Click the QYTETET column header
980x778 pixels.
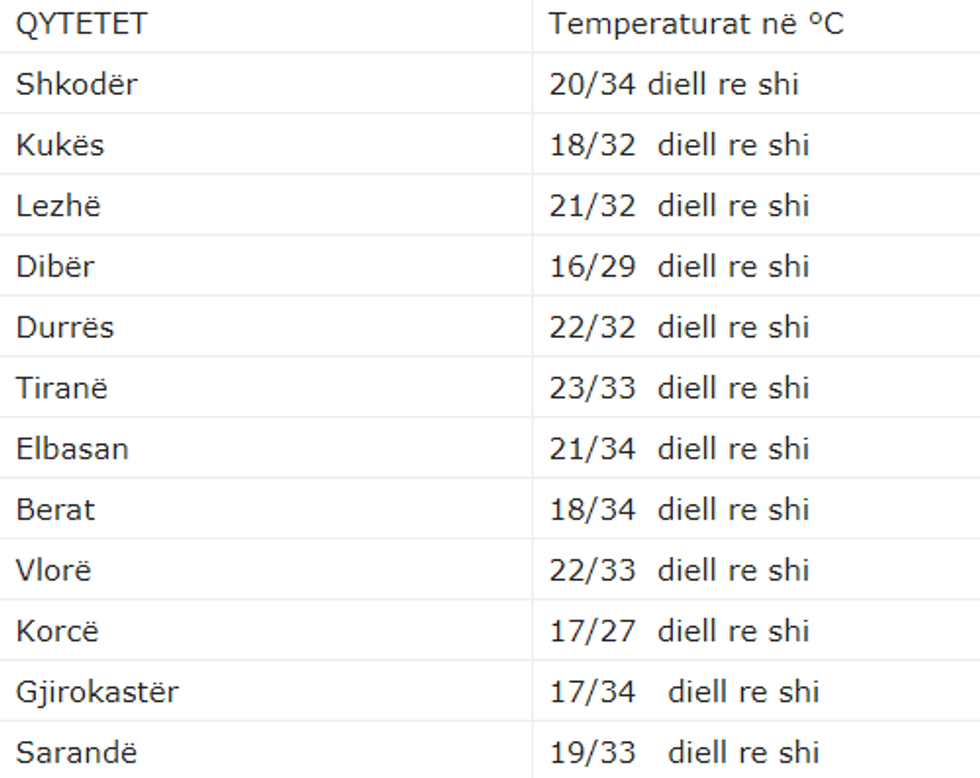81,24
